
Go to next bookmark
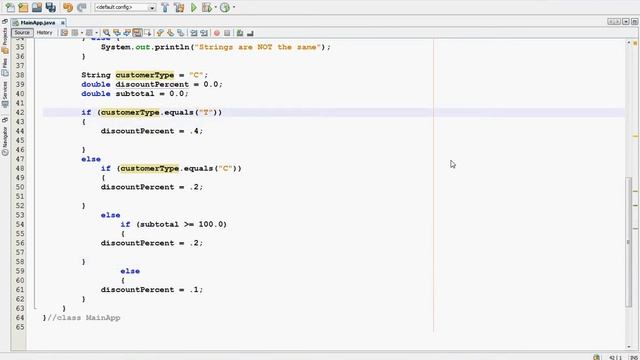tap(170, 33)
